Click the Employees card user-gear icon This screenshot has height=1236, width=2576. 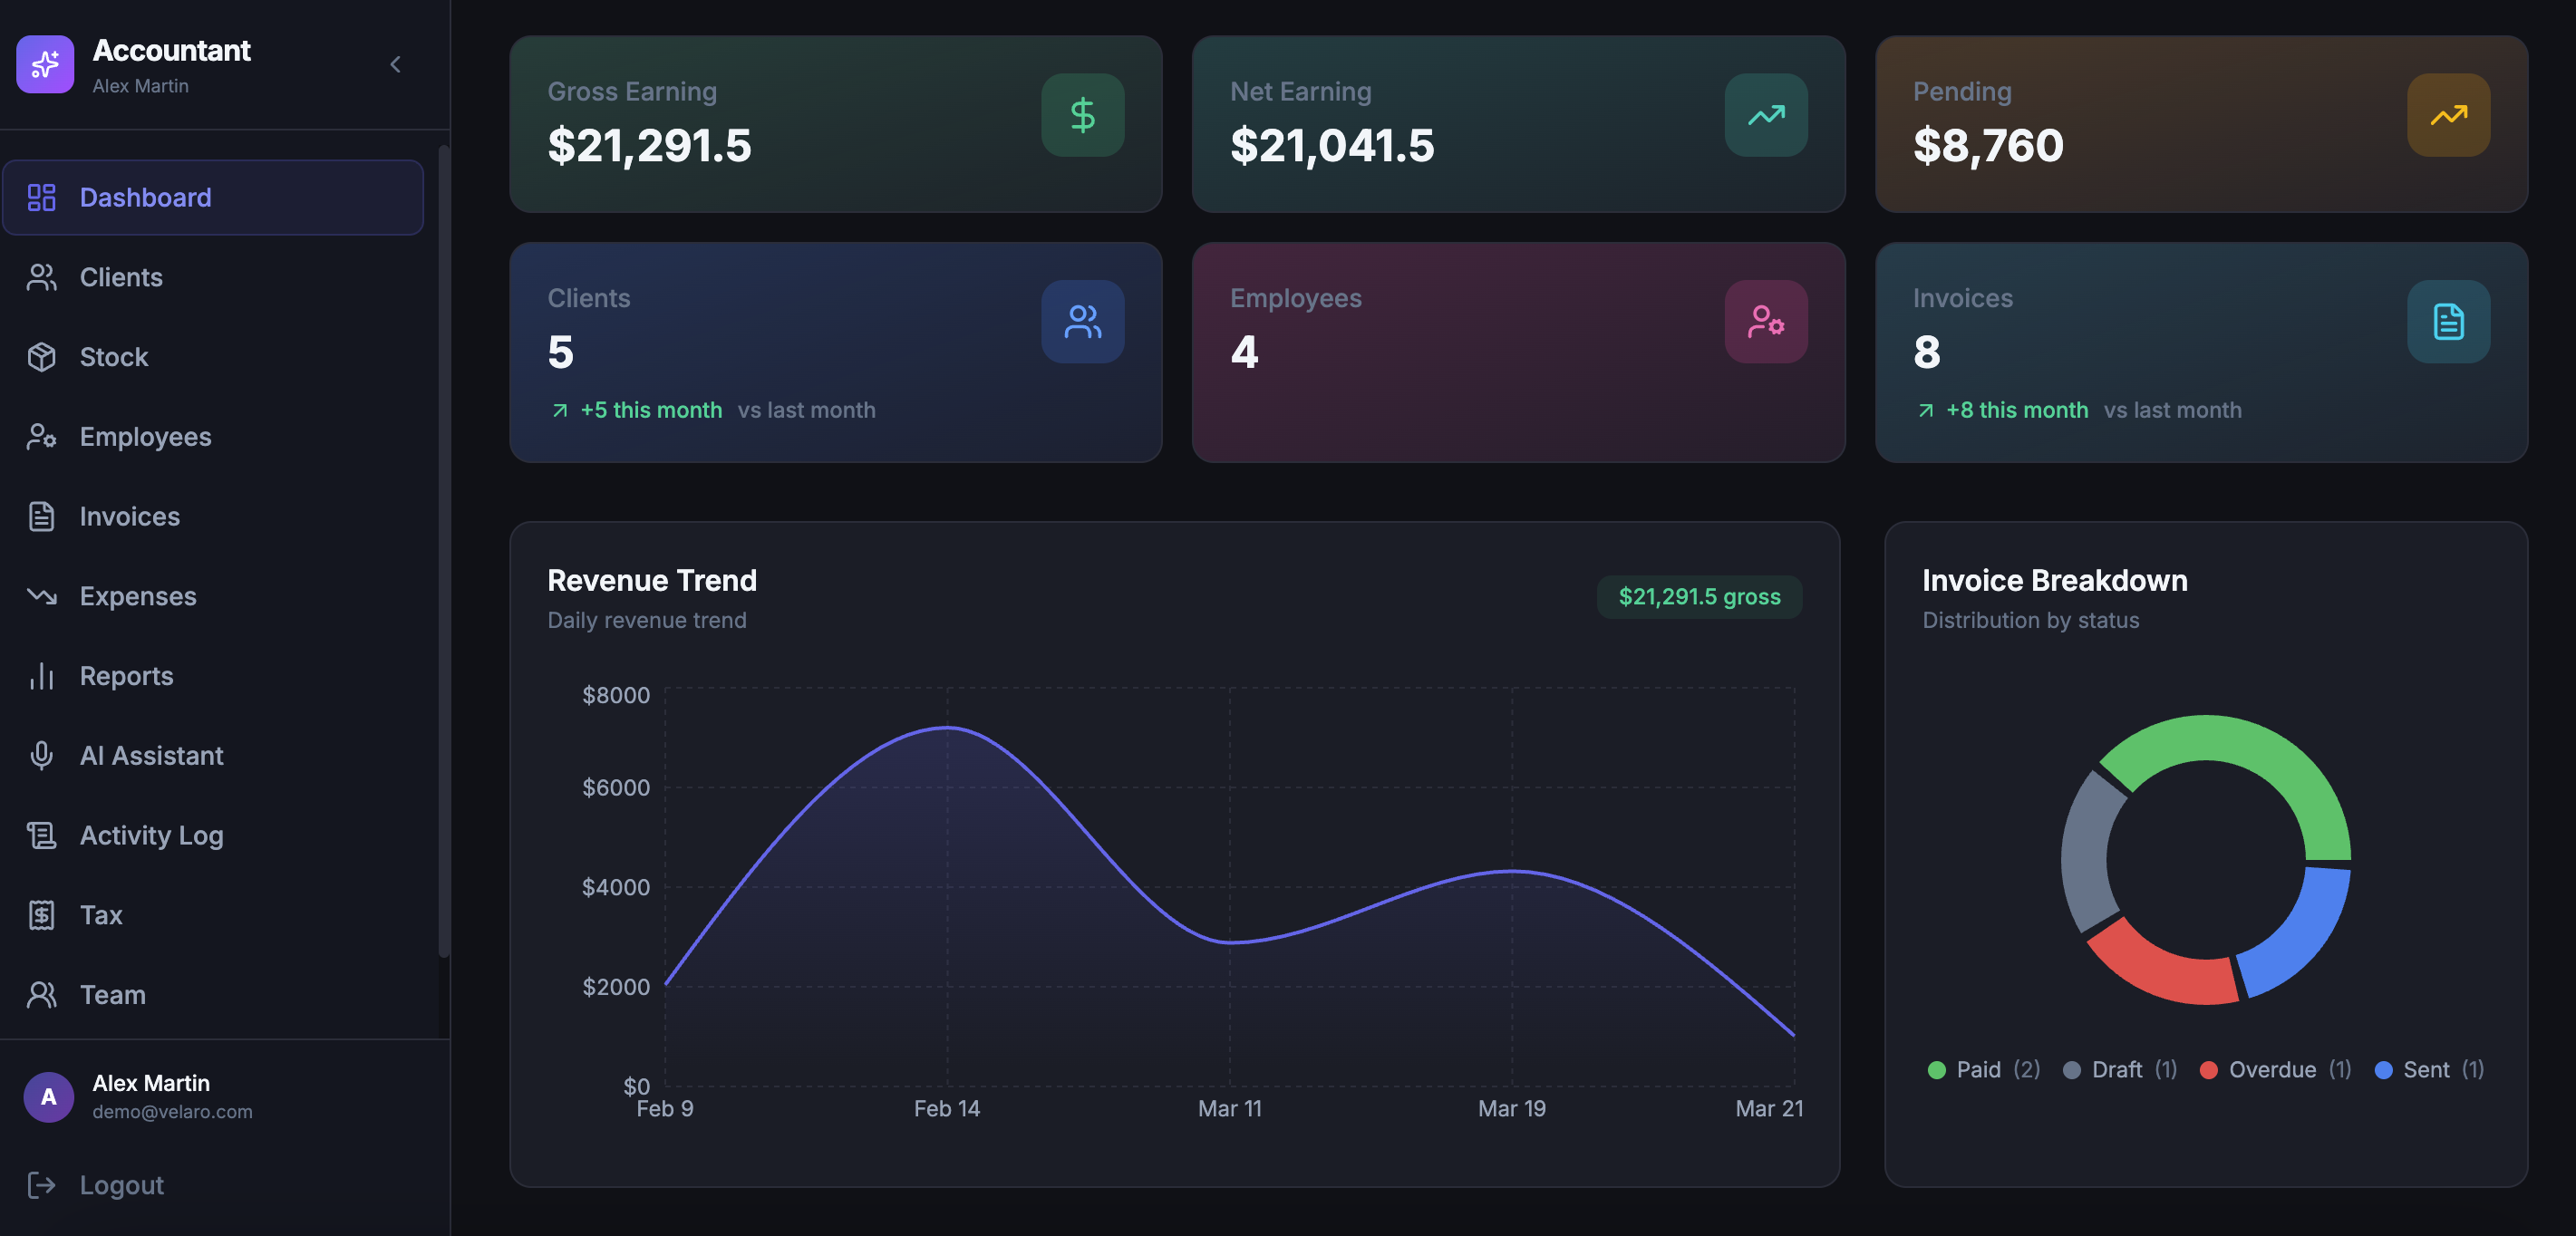click(x=1765, y=321)
